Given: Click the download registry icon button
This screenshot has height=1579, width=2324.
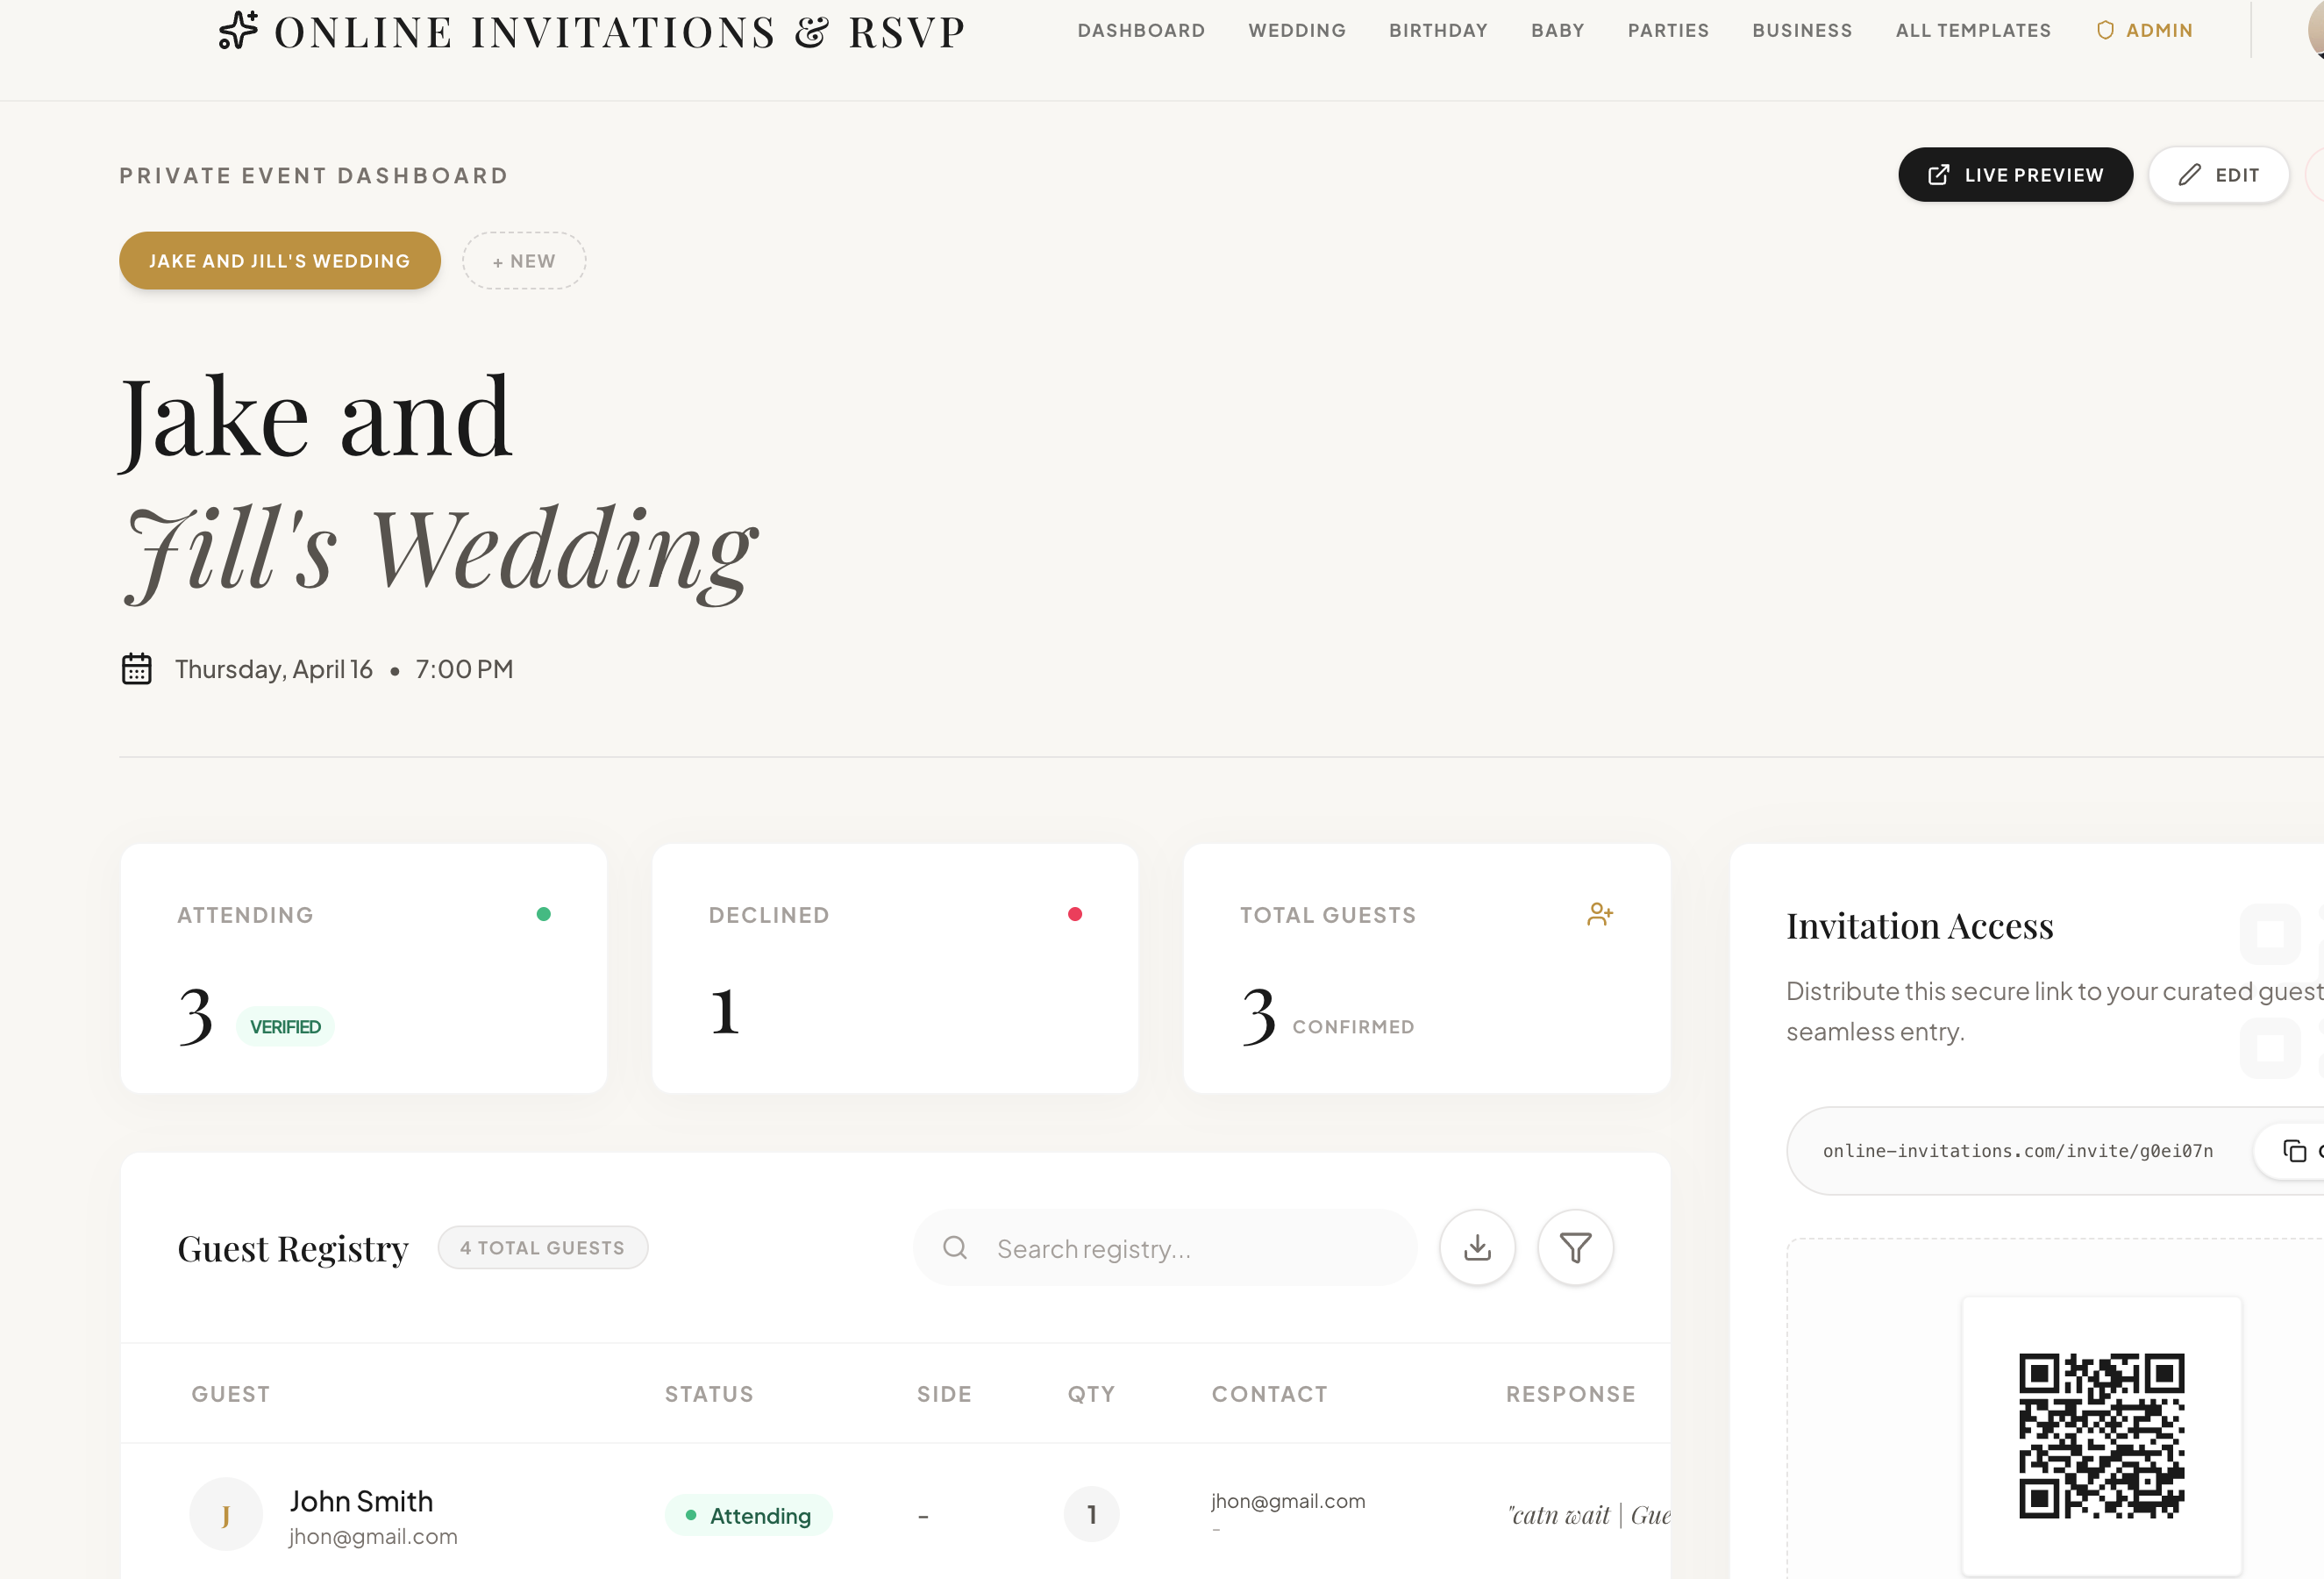Looking at the screenshot, I should [x=1477, y=1248].
